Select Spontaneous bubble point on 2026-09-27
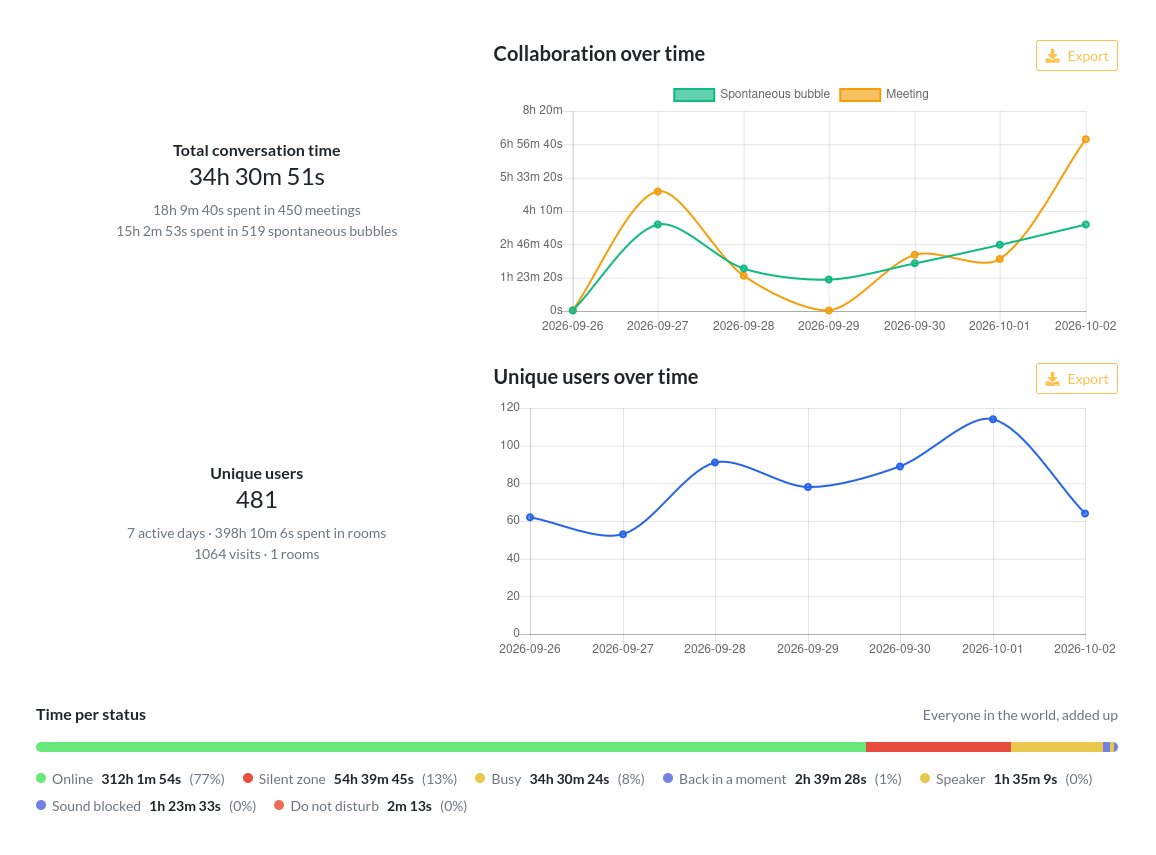Image resolution: width=1156 pixels, height=855 pixels. coord(658,224)
